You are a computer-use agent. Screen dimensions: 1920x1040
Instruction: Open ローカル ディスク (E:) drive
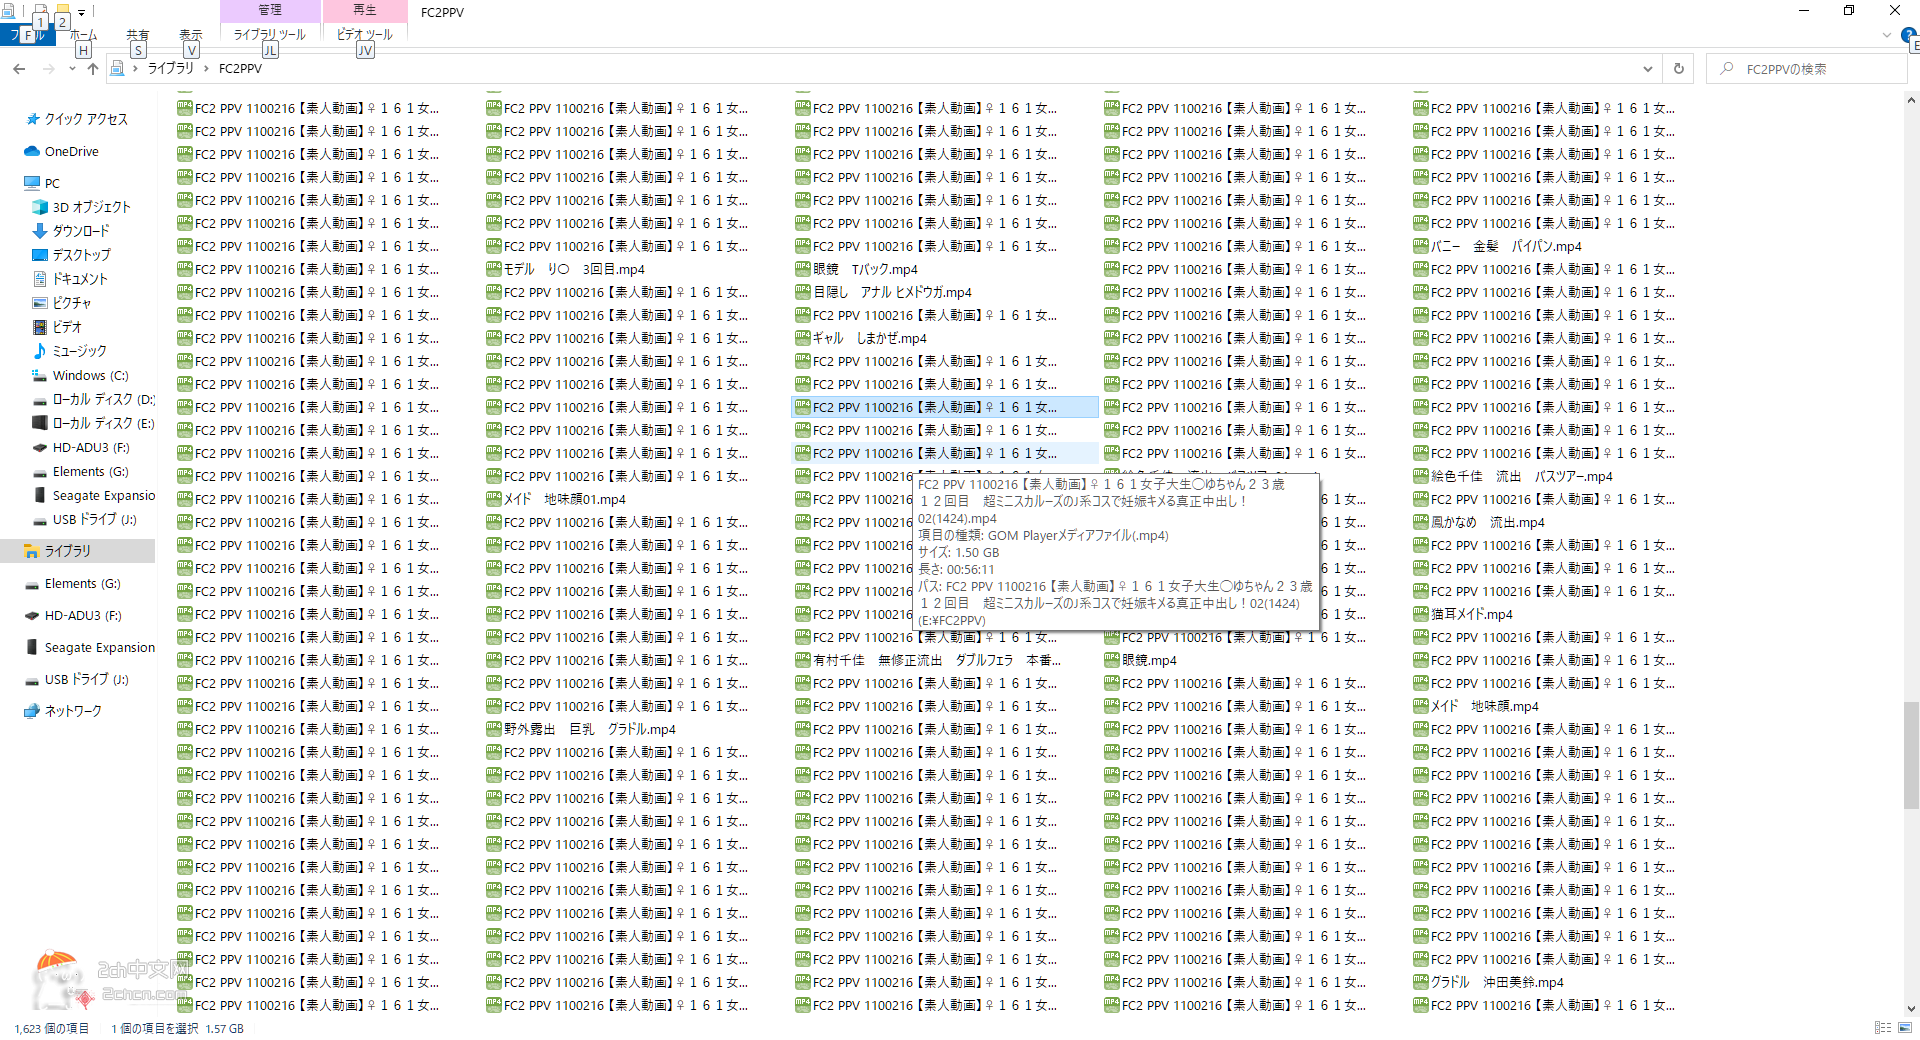tap(93, 424)
